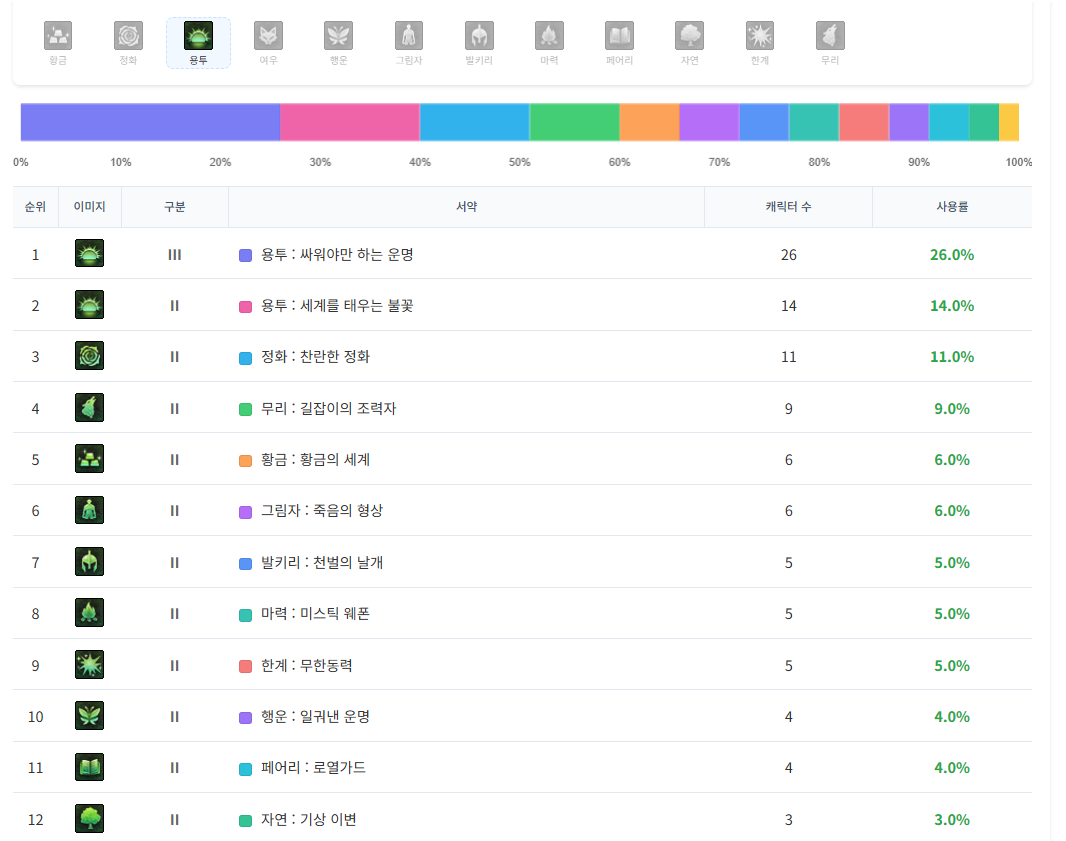
Task: Click the selected 용투 filter icon
Action: [x=198, y=37]
